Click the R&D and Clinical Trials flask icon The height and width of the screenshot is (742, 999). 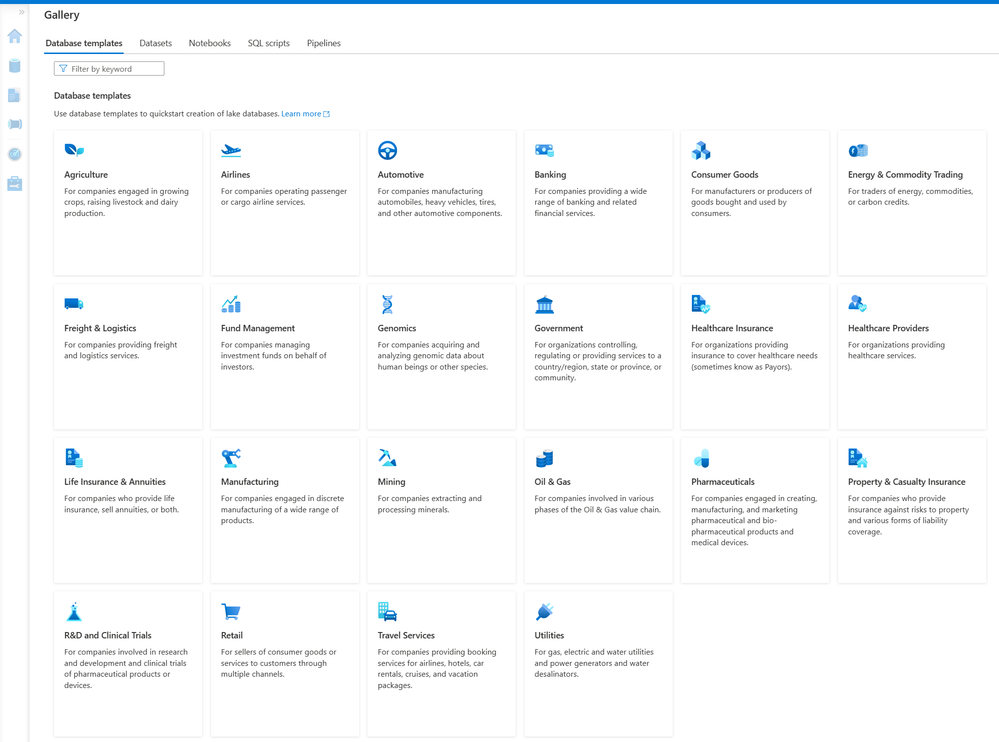[74, 611]
